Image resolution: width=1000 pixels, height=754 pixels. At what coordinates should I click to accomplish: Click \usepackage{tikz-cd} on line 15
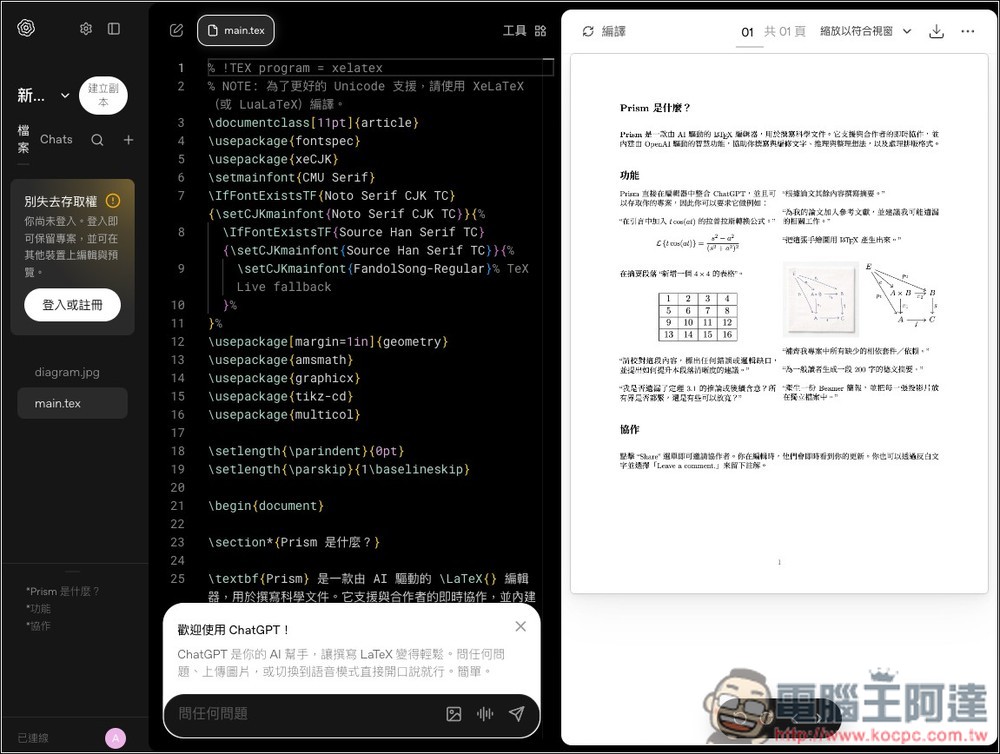[281, 396]
